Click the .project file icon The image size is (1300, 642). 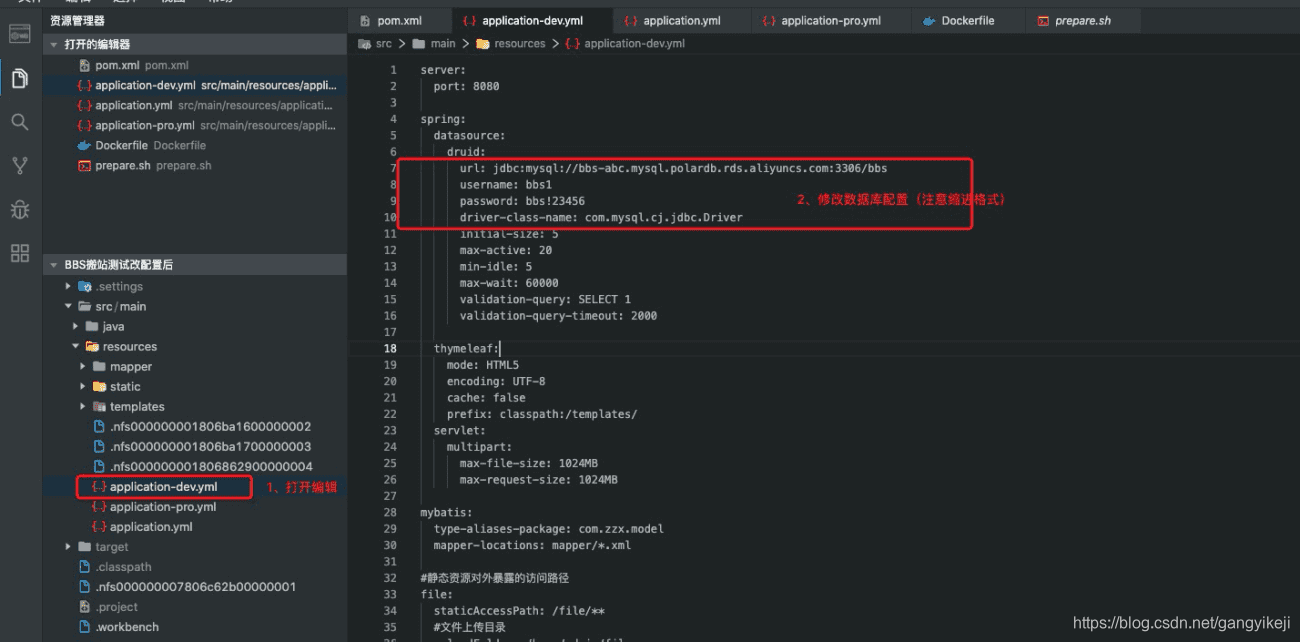click(85, 606)
